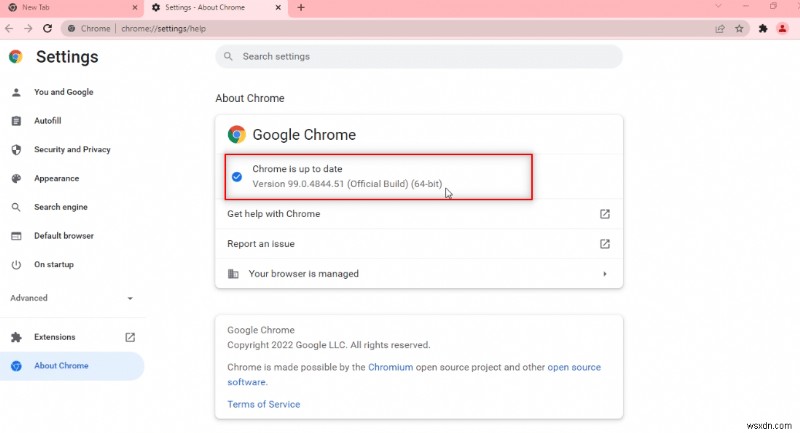Click the Search settings field
The image size is (800, 433).
coord(418,57)
